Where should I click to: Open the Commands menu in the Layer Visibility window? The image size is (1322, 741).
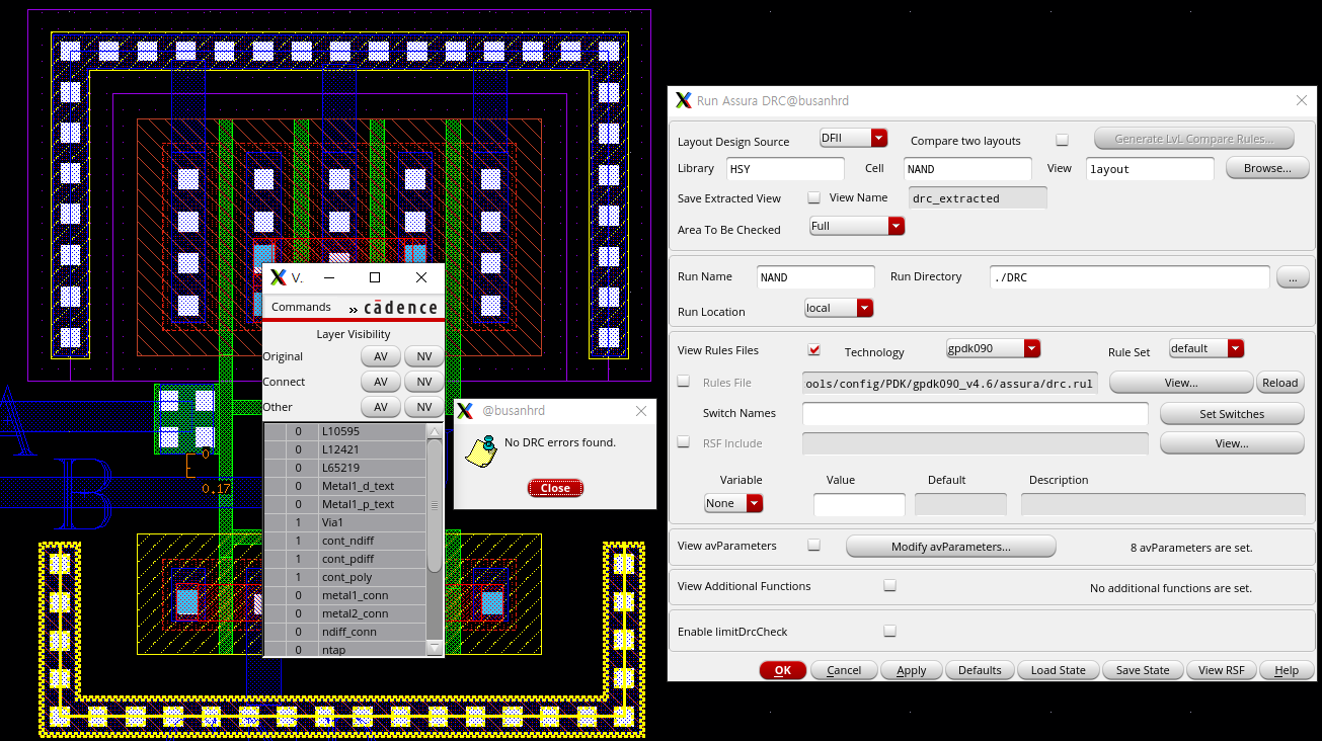301,307
